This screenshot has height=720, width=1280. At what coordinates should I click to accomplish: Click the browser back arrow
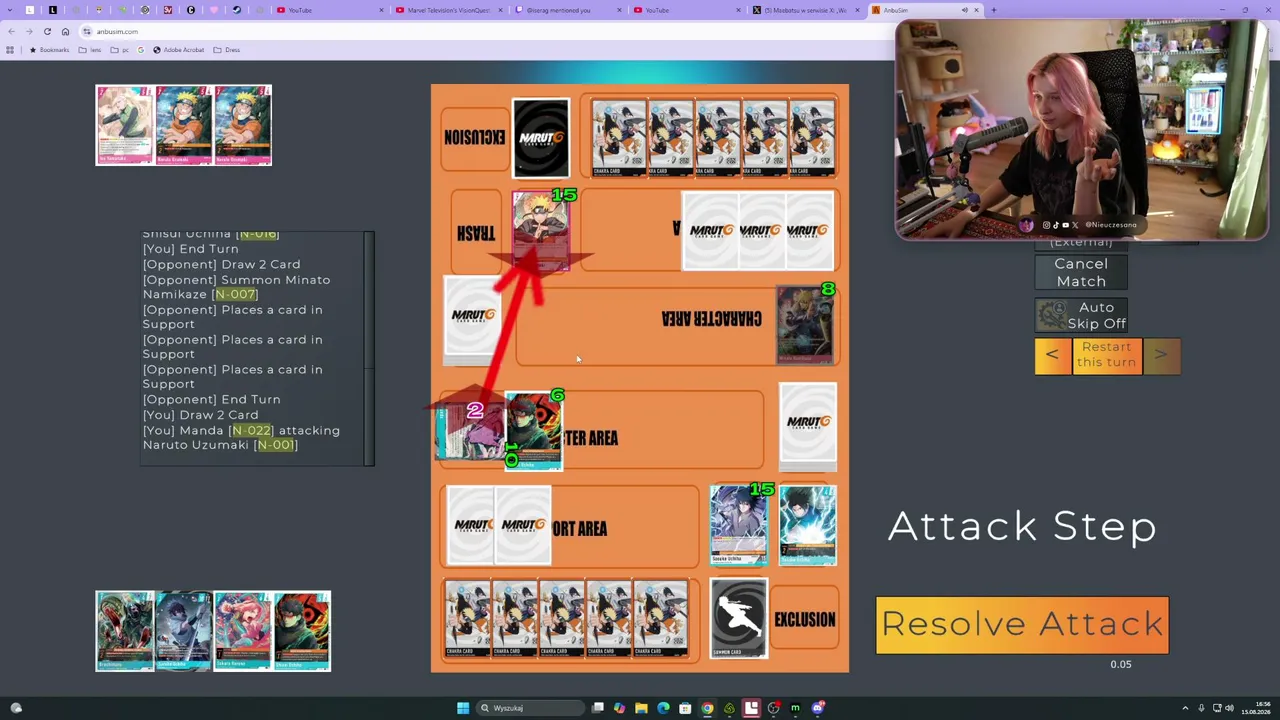tap(11, 31)
